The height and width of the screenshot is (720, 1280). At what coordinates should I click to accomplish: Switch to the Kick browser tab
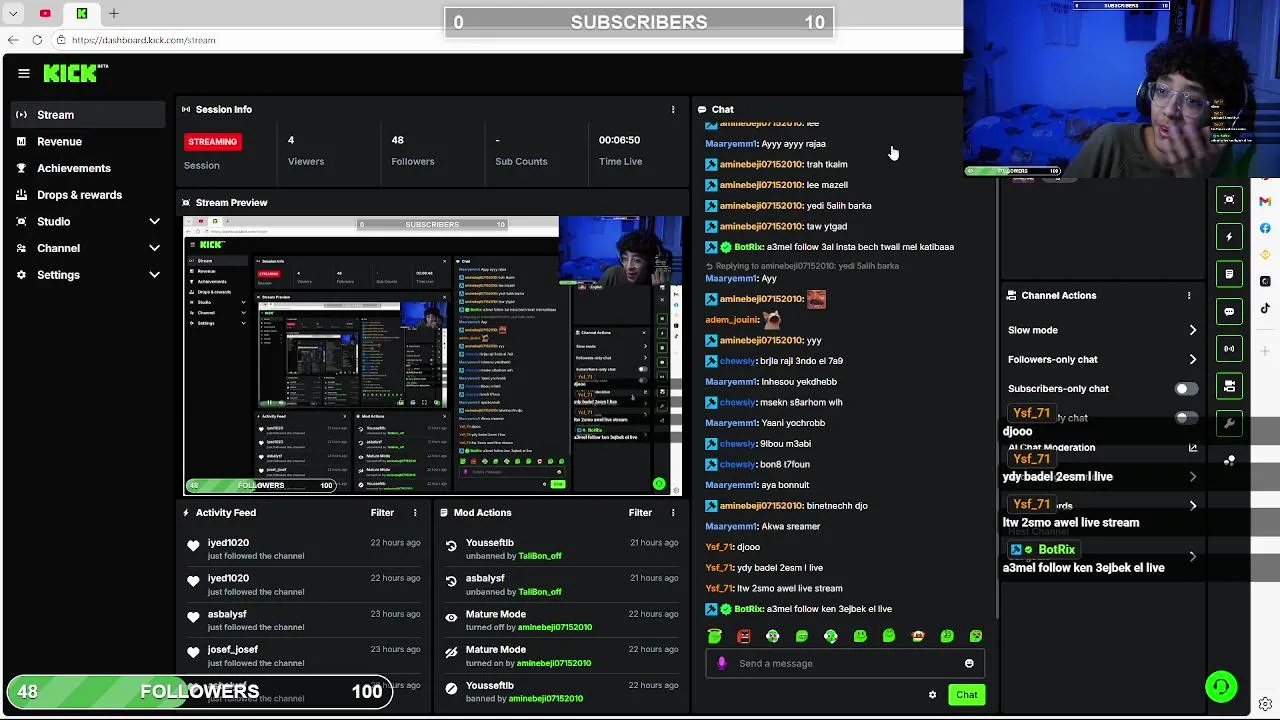click(x=82, y=13)
